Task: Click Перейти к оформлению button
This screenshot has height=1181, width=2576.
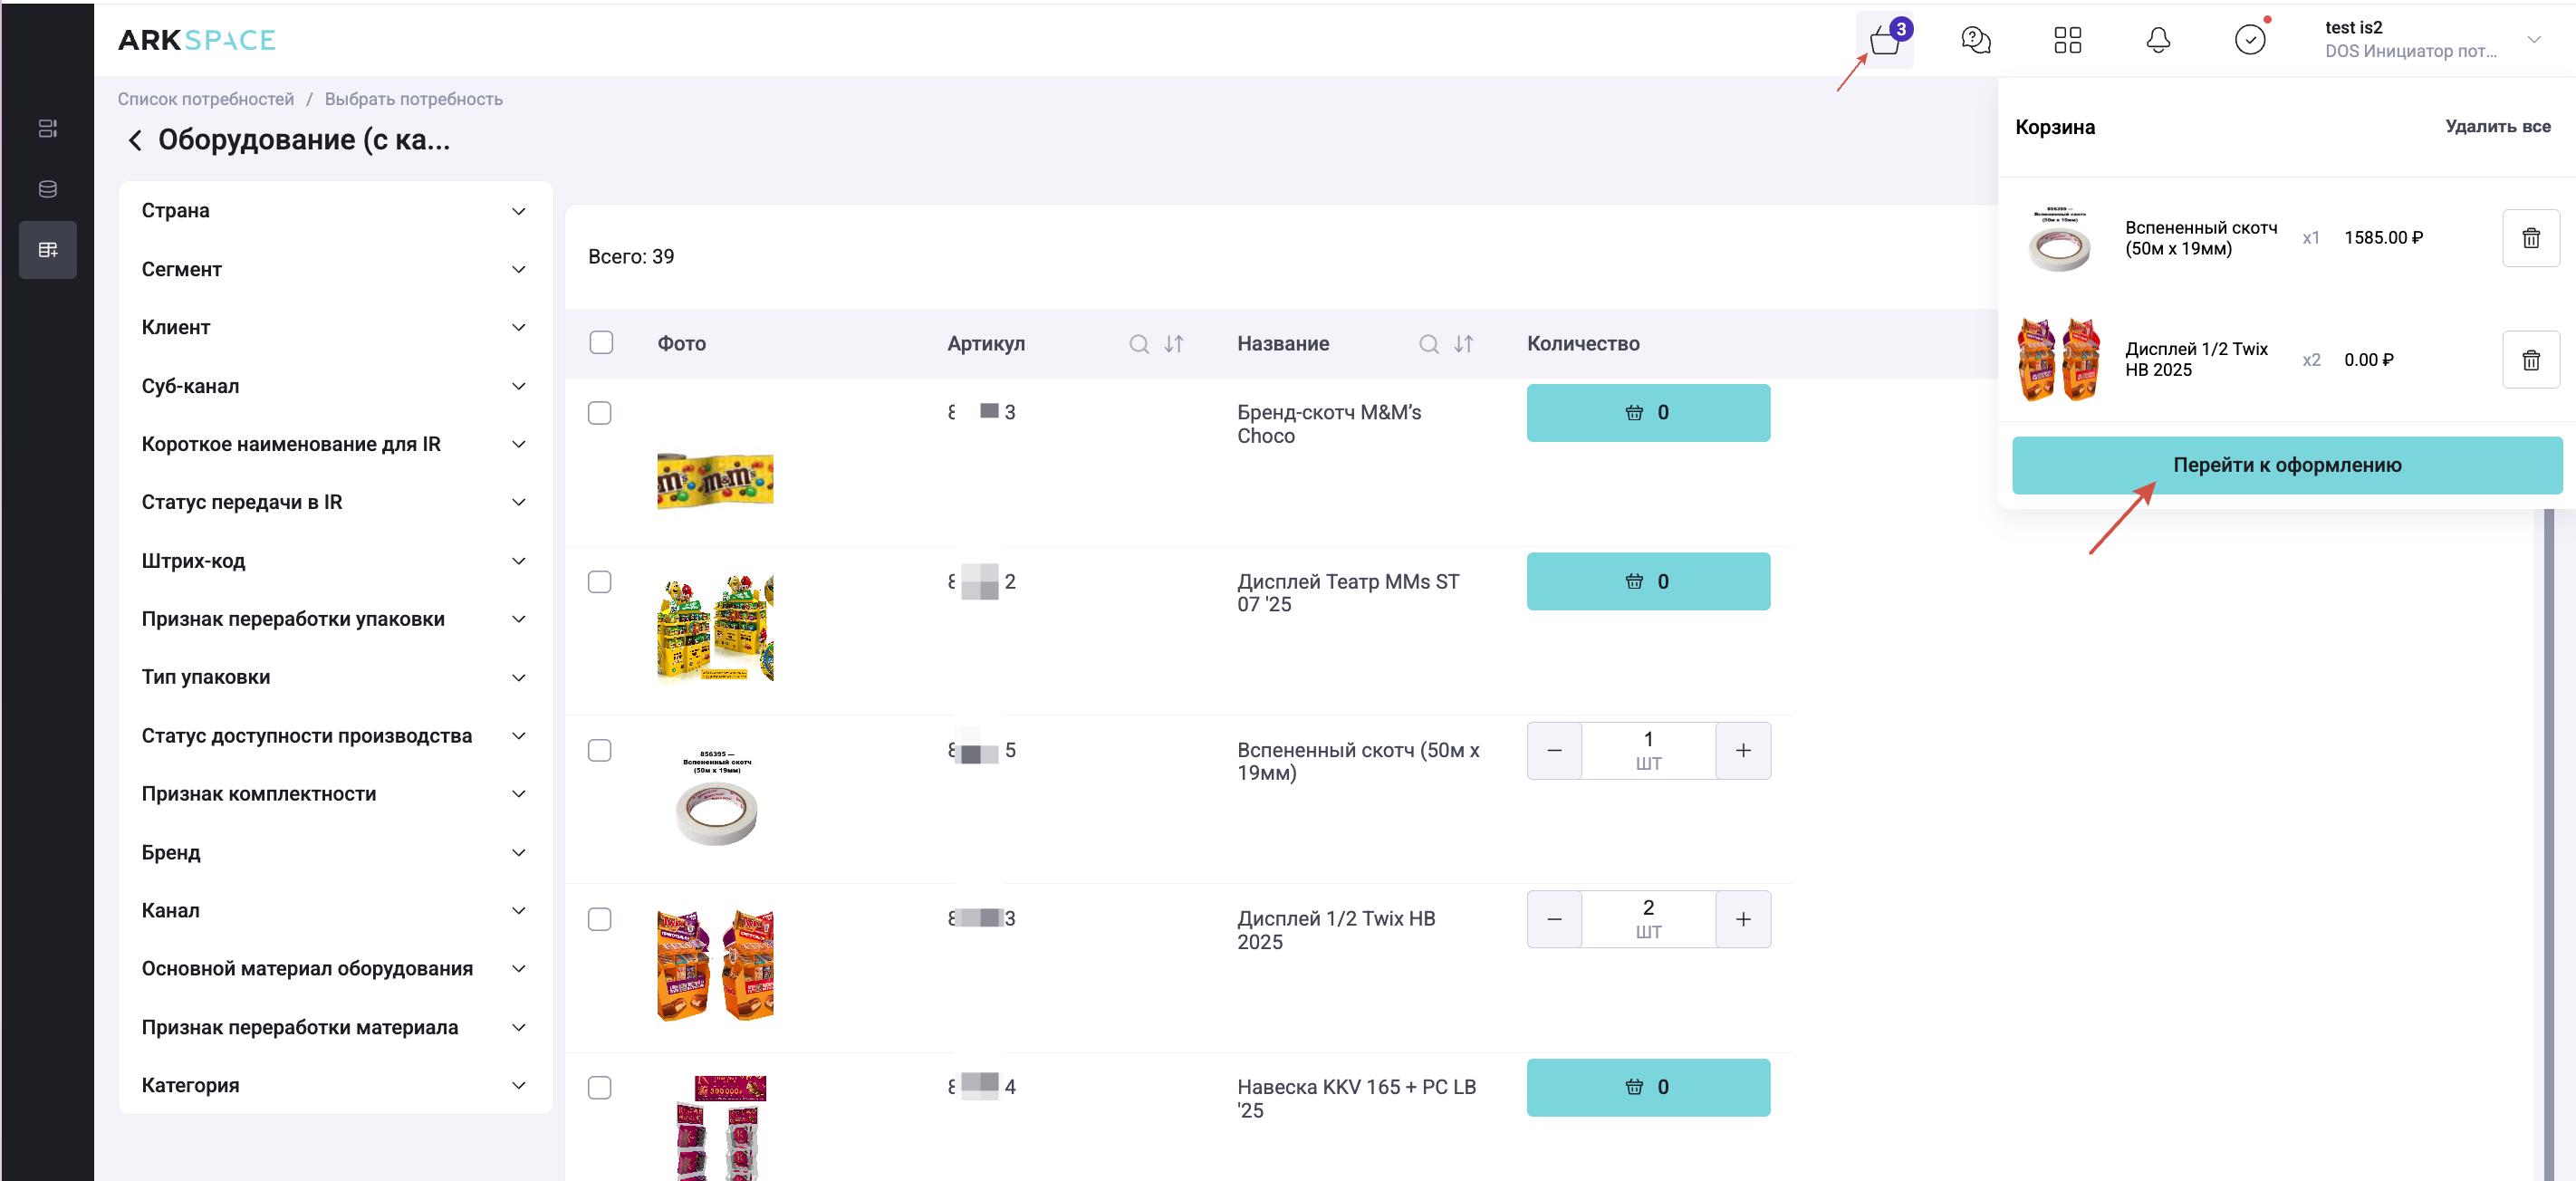Action: click(2286, 465)
